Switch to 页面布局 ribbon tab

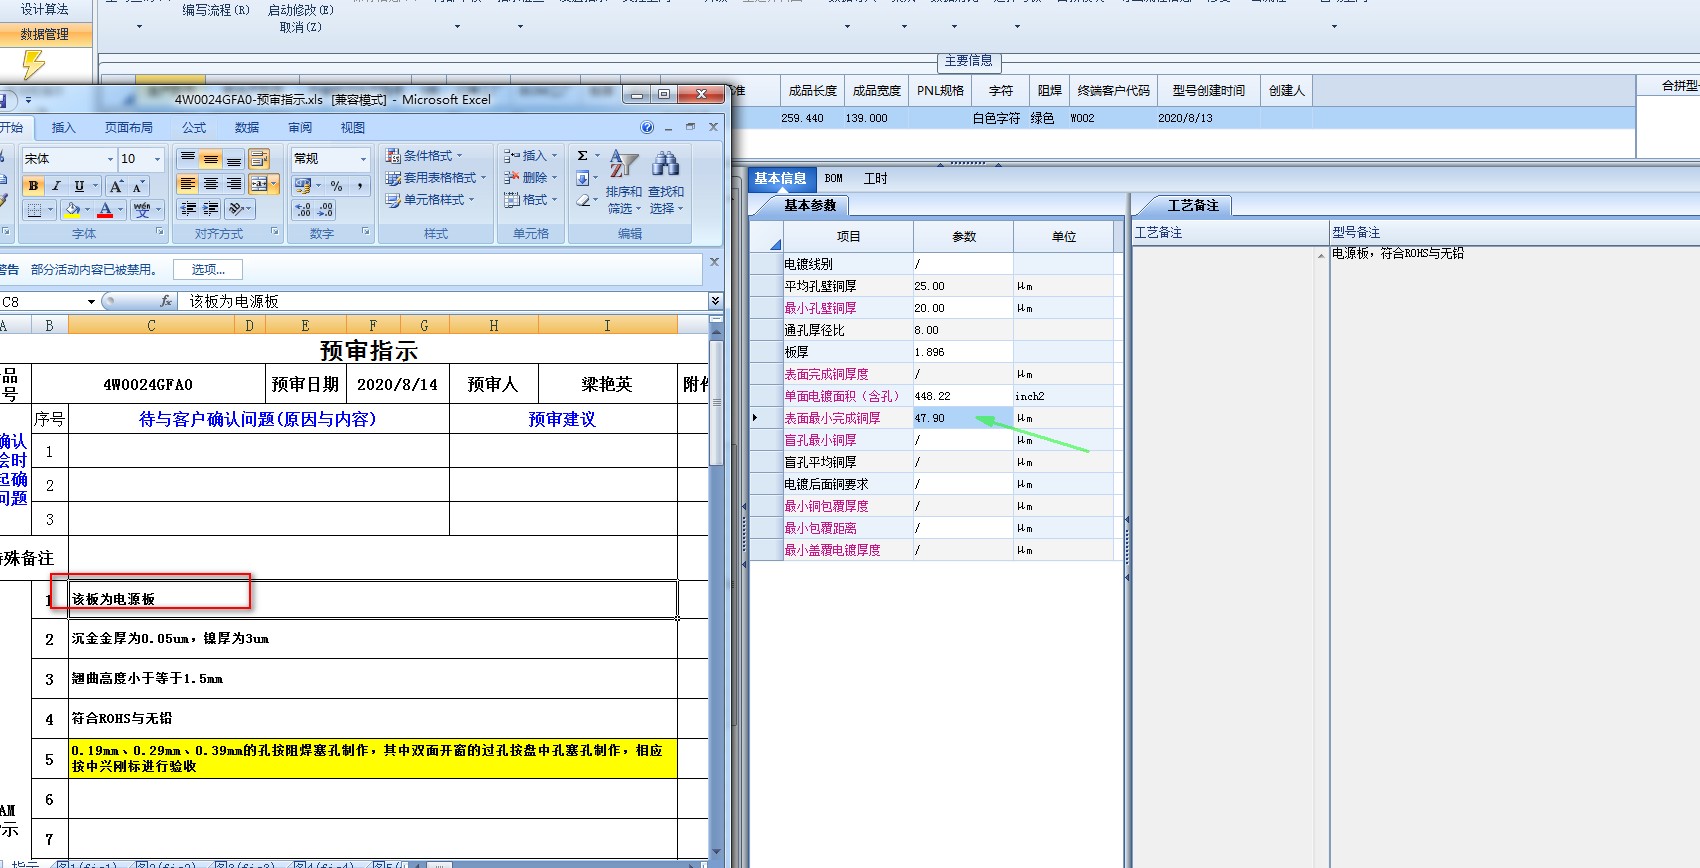[129, 127]
